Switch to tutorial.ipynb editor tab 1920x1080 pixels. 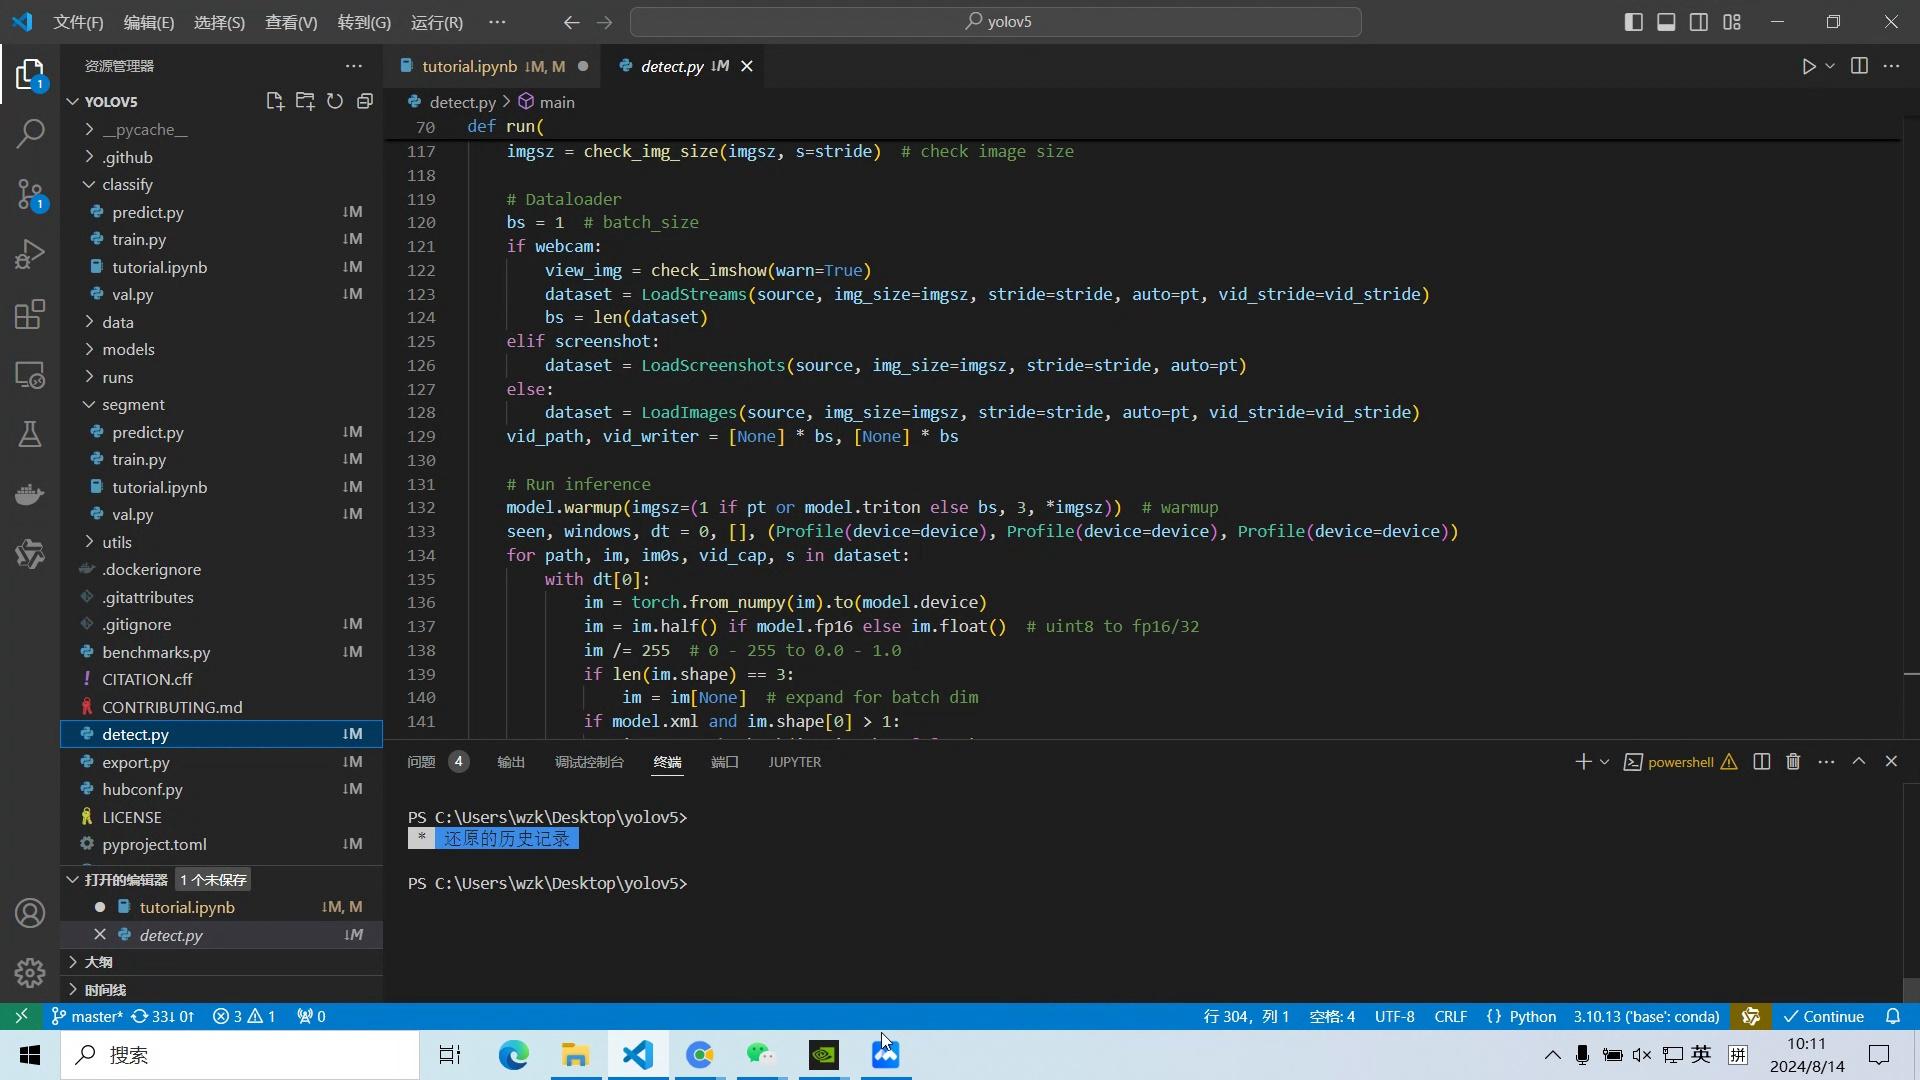[x=492, y=66]
